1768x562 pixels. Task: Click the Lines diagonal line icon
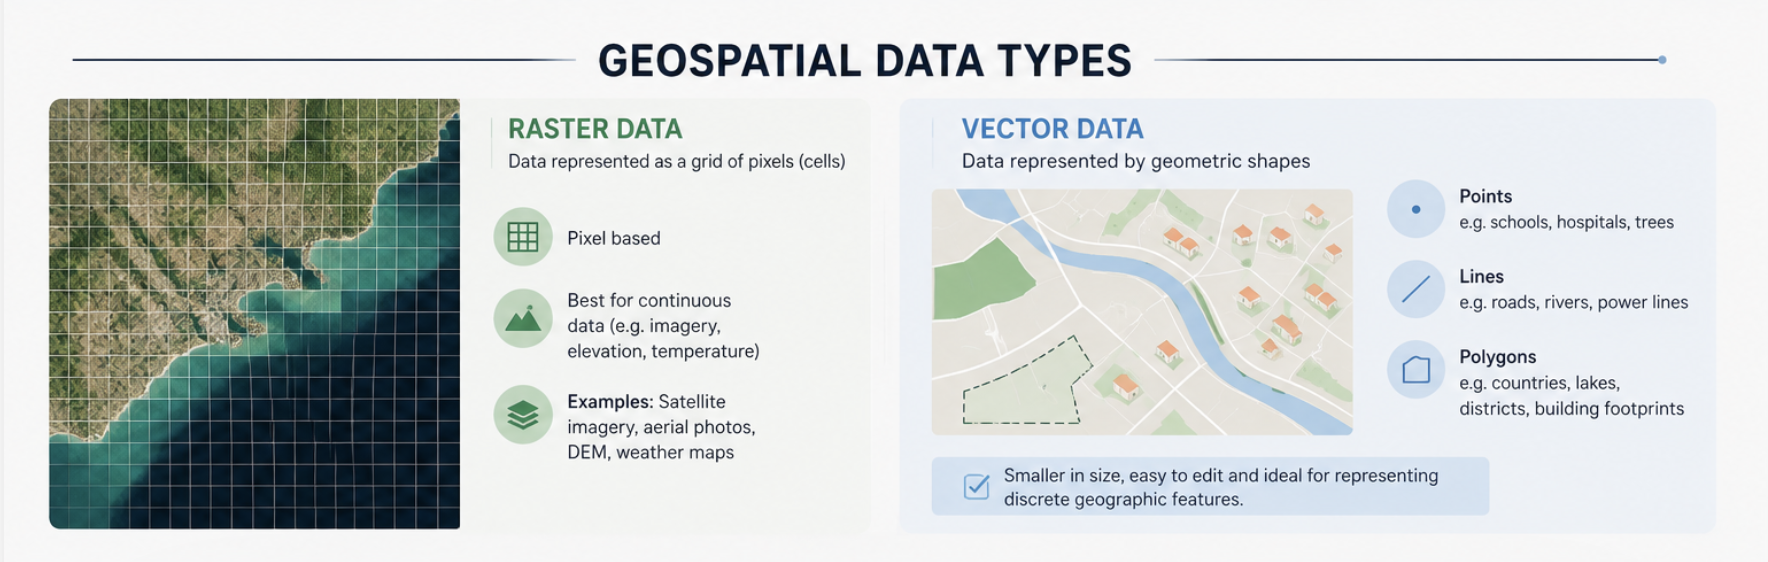click(x=1416, y=289)
